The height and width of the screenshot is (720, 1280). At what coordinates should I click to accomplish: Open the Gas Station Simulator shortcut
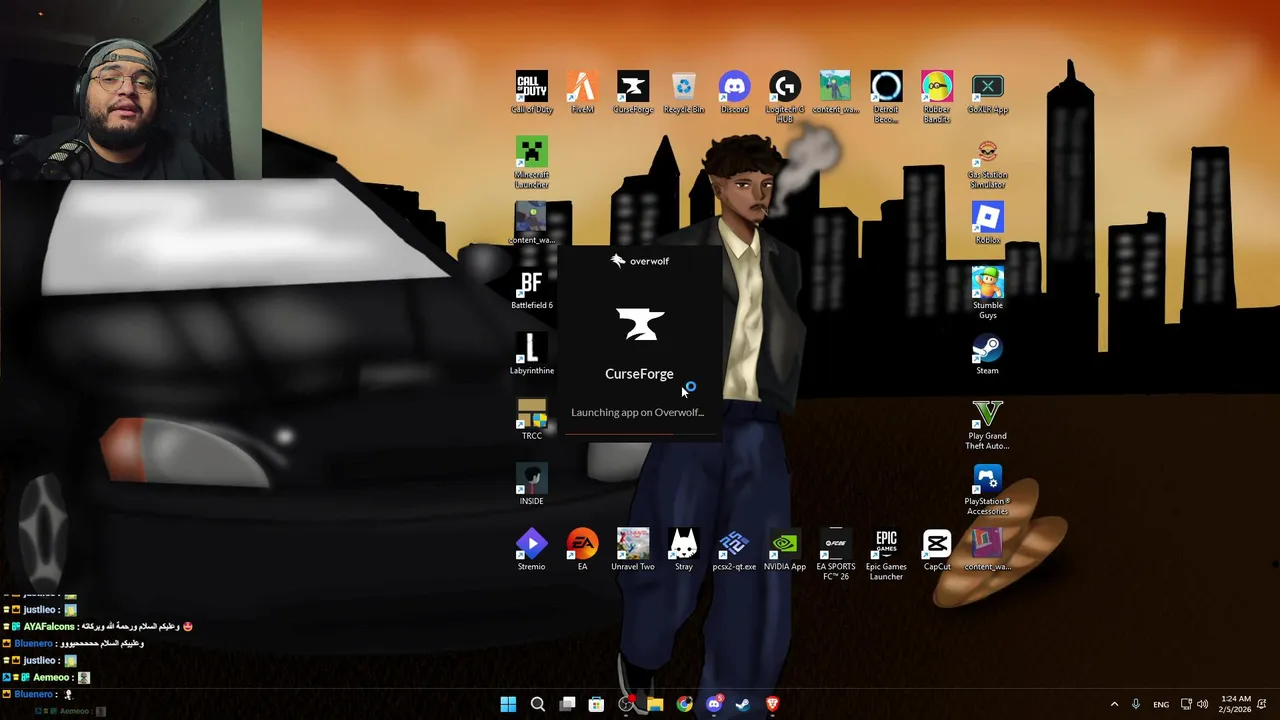988,163
